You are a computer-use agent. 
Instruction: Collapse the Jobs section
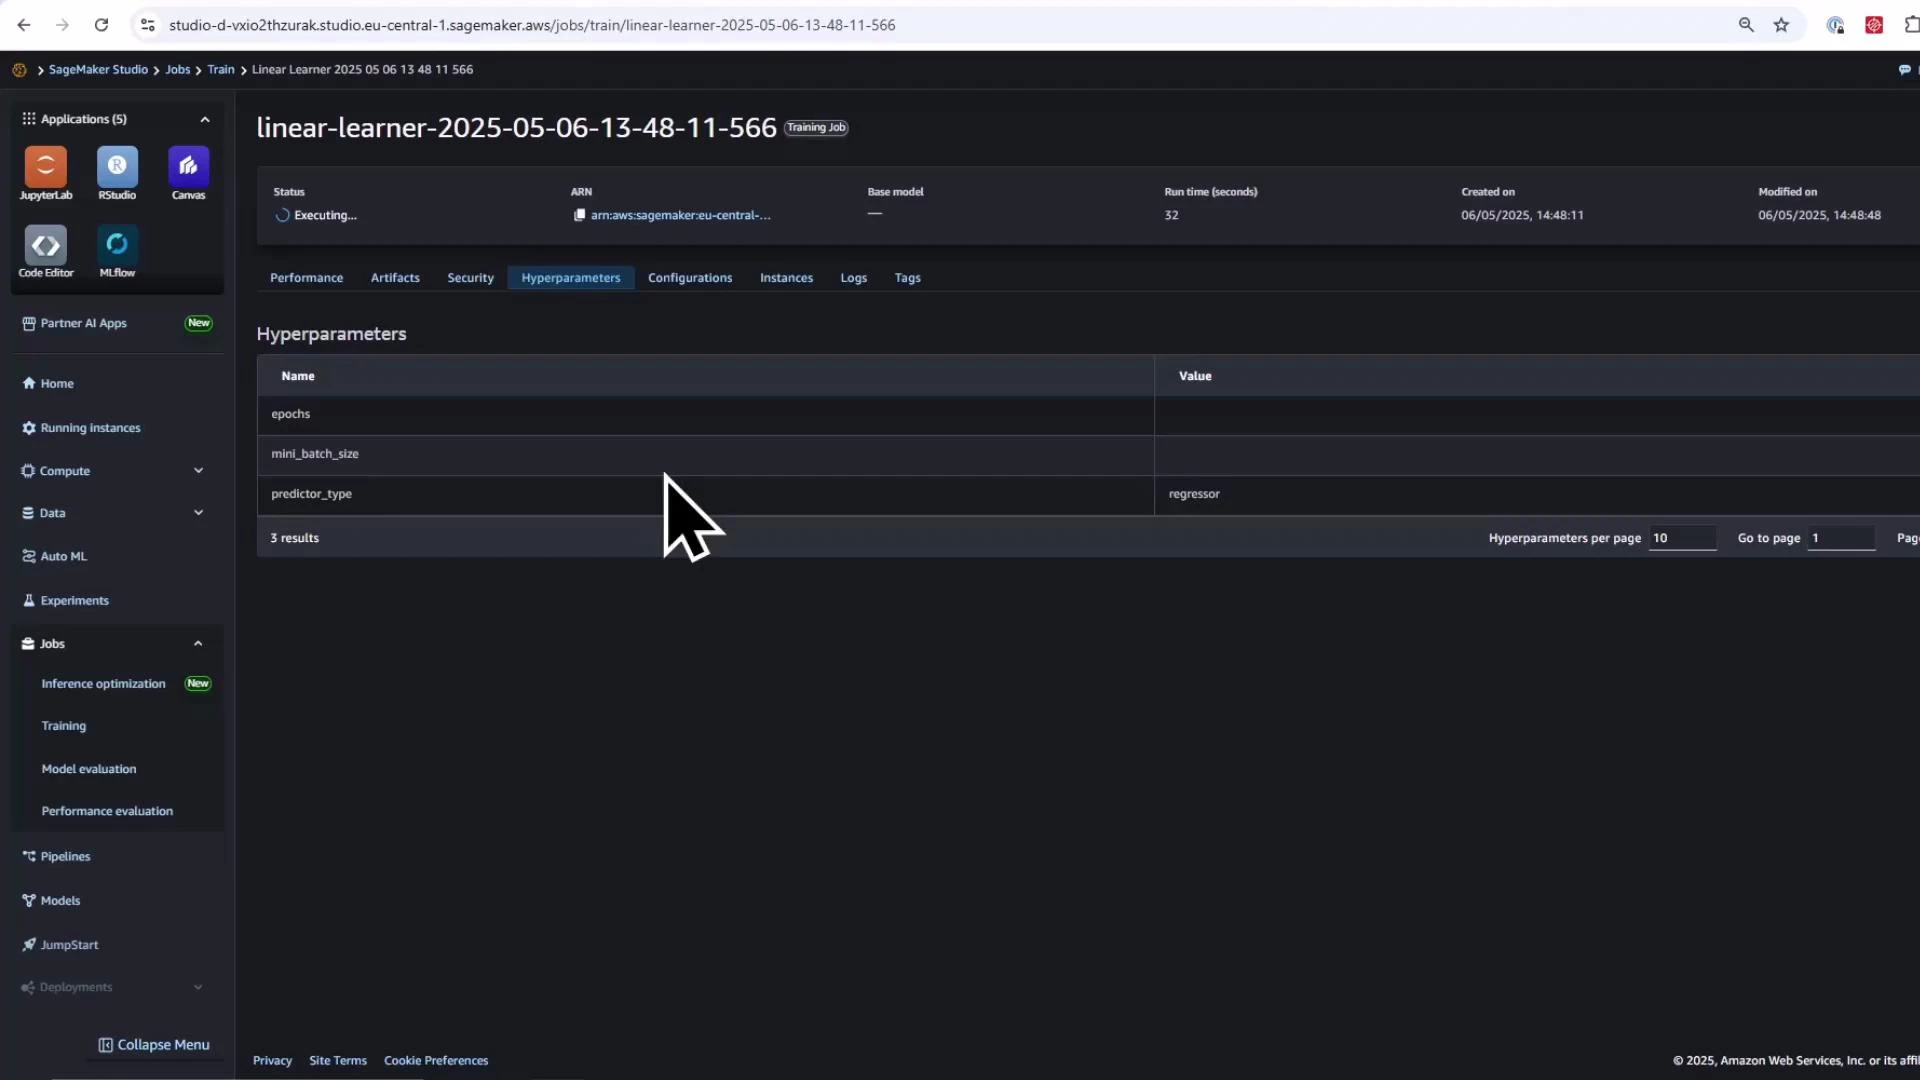click(x=197, y=643)
